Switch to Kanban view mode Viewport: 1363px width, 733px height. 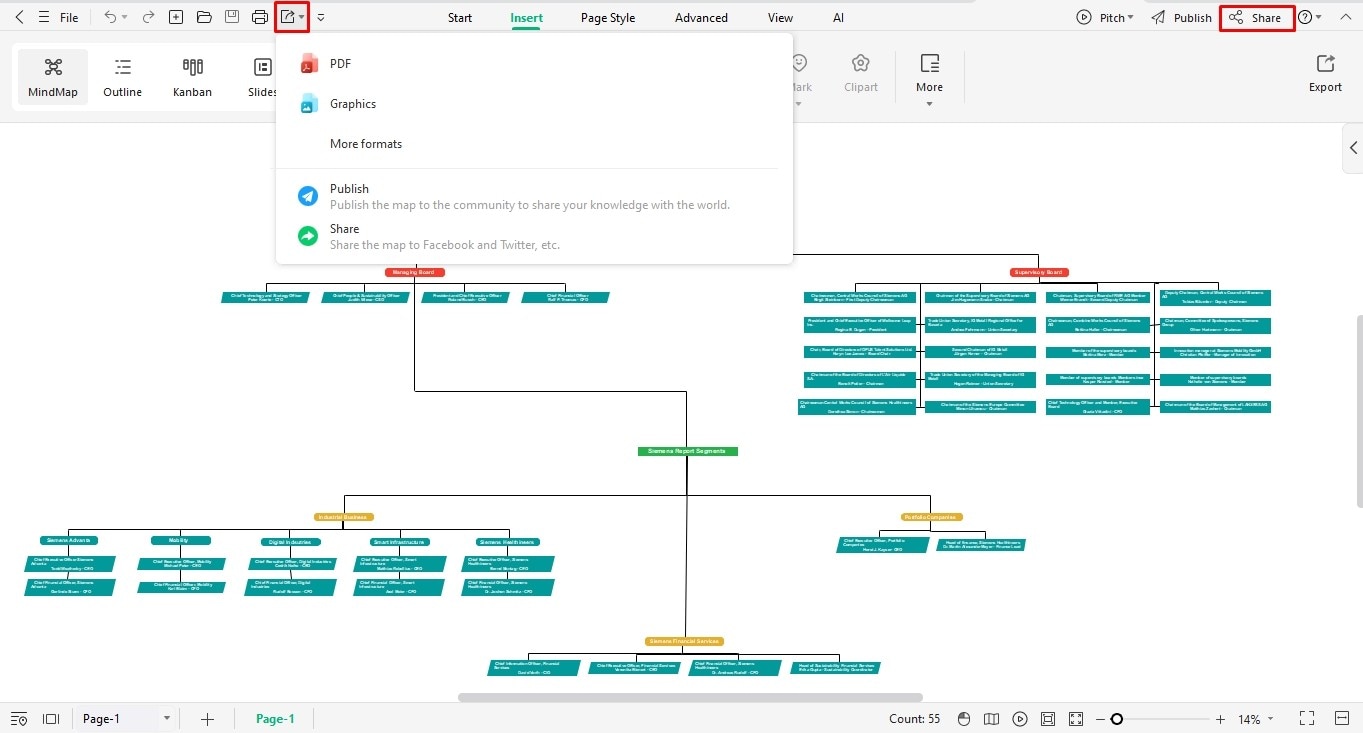click(x=192, y=78)
